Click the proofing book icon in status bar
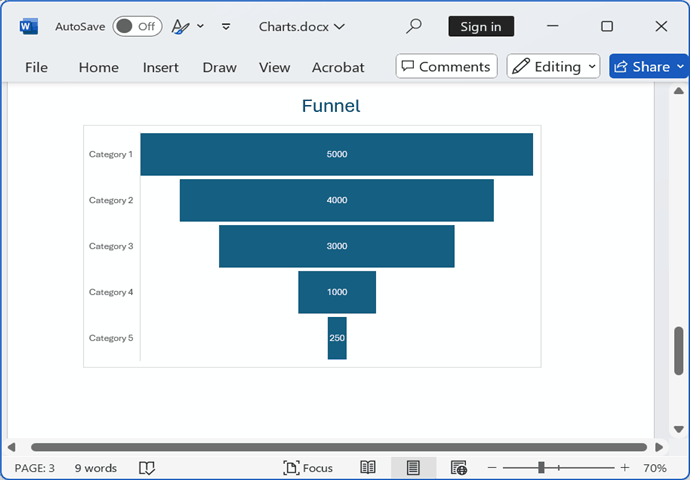Viewport: 690px width, 480px height. (x=147, y=468)
